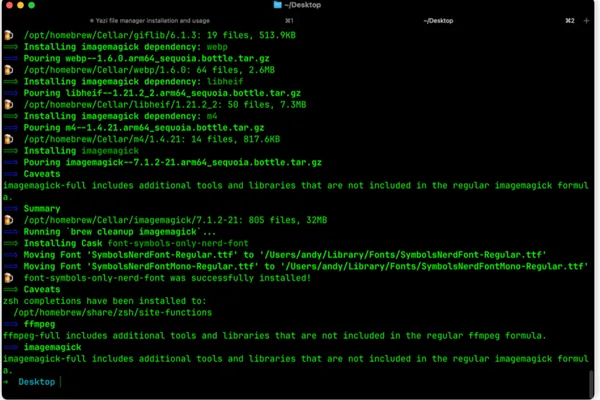Click the prompt arrow before 'Desktop'
The width and height of the screenshot is (600, 400).
[x=6, y=382]
